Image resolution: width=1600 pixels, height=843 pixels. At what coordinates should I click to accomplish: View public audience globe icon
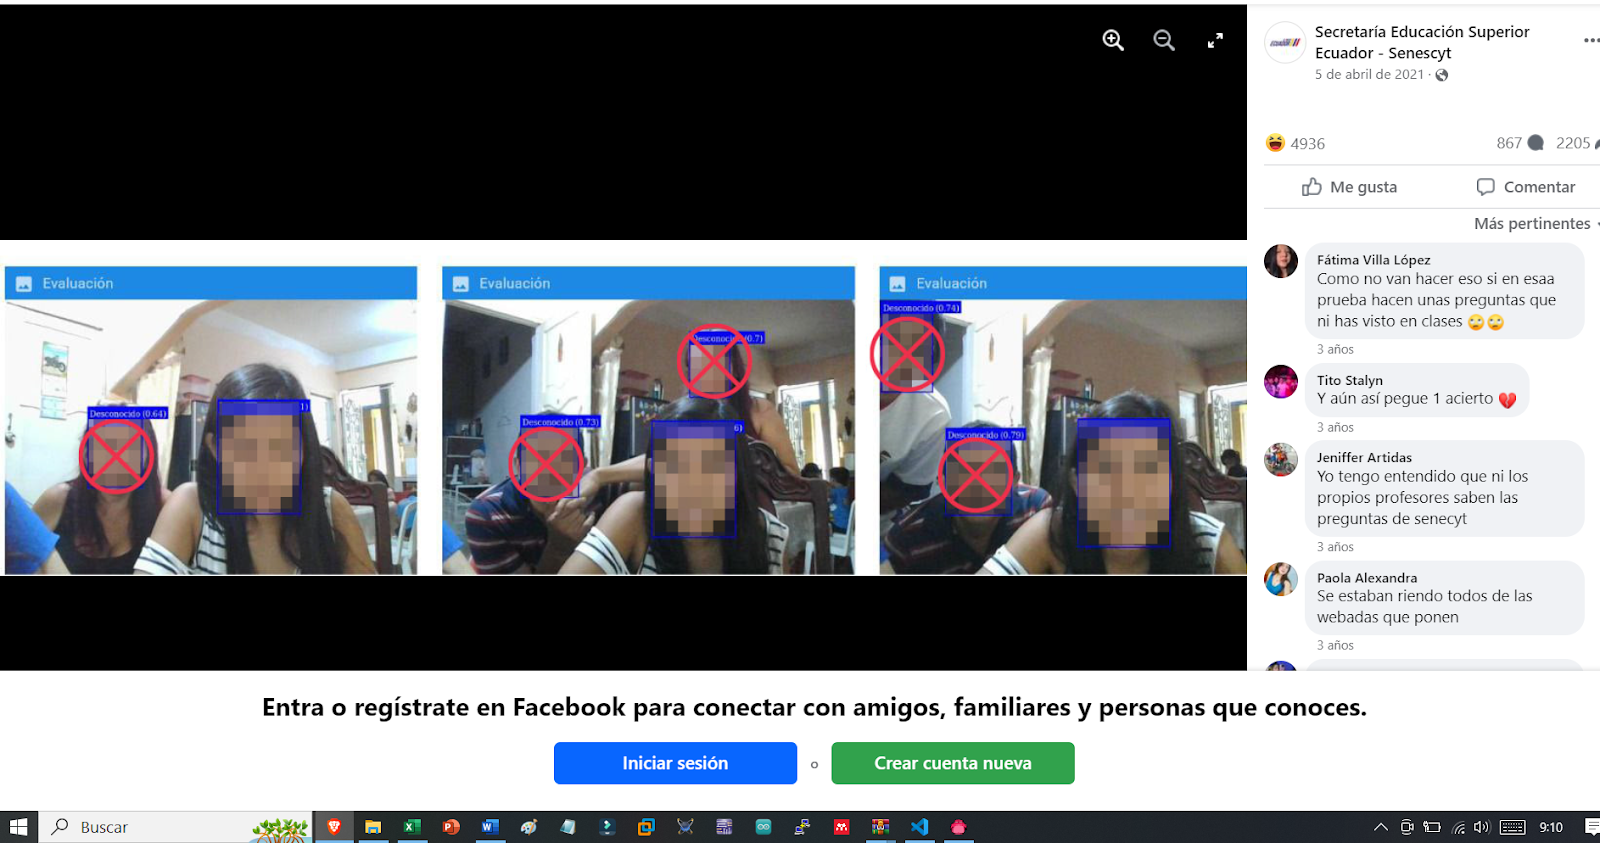coord(1441,75)
